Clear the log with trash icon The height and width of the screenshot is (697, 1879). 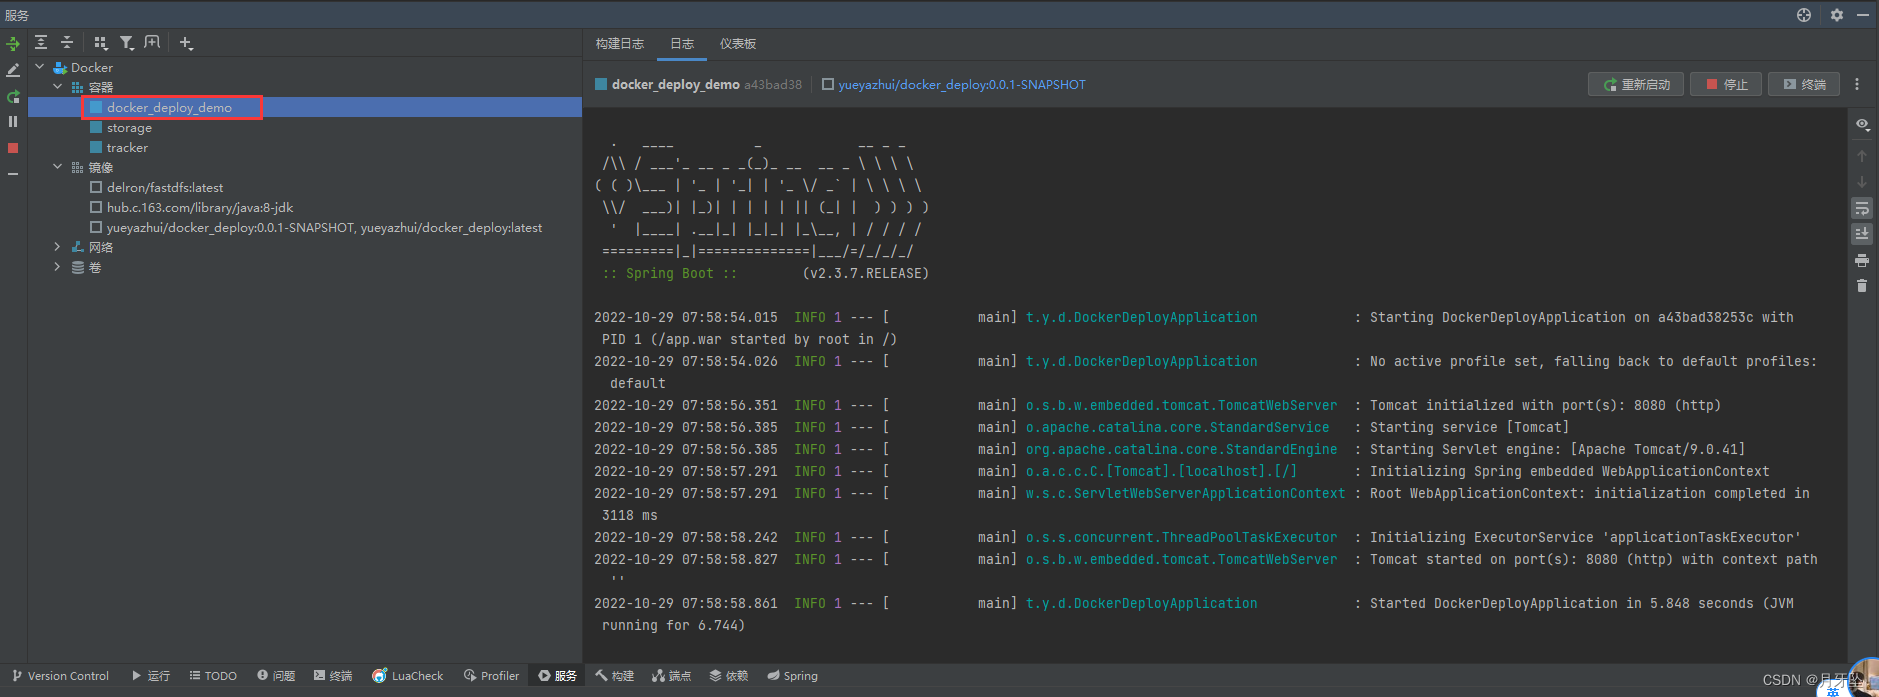click(1862, 286)
